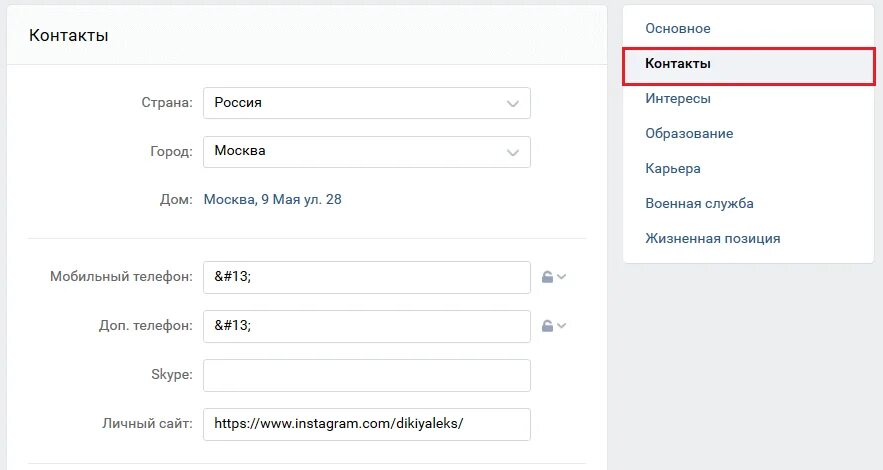
Task: Click the lock icon beside Мобильный телефон
Action: (x=547, y=277)
